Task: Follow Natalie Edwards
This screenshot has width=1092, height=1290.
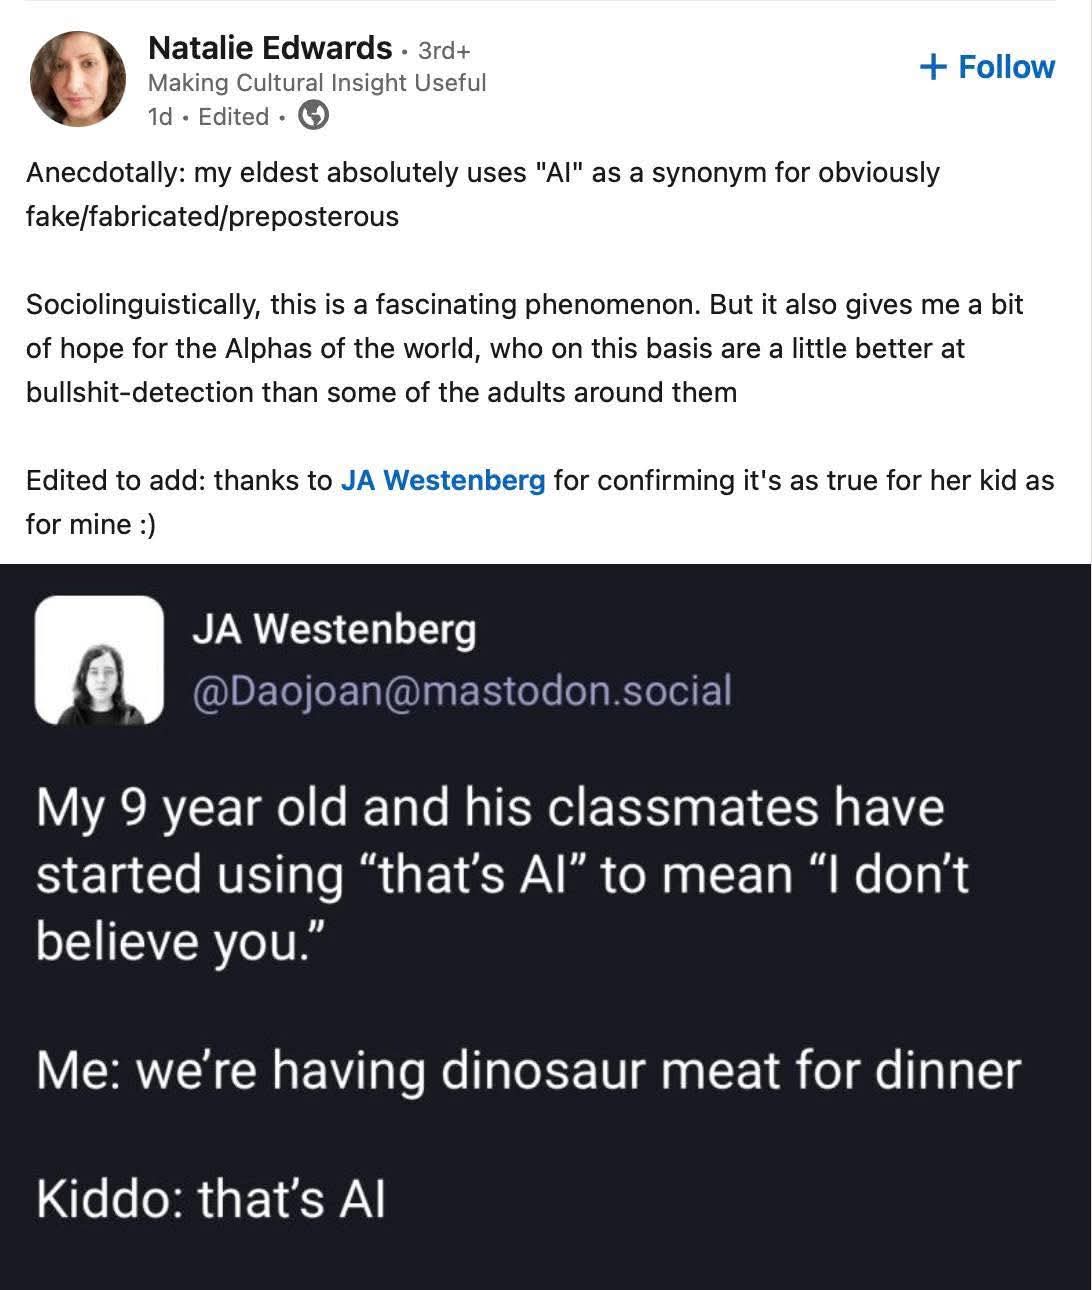Action: (987, 67)
